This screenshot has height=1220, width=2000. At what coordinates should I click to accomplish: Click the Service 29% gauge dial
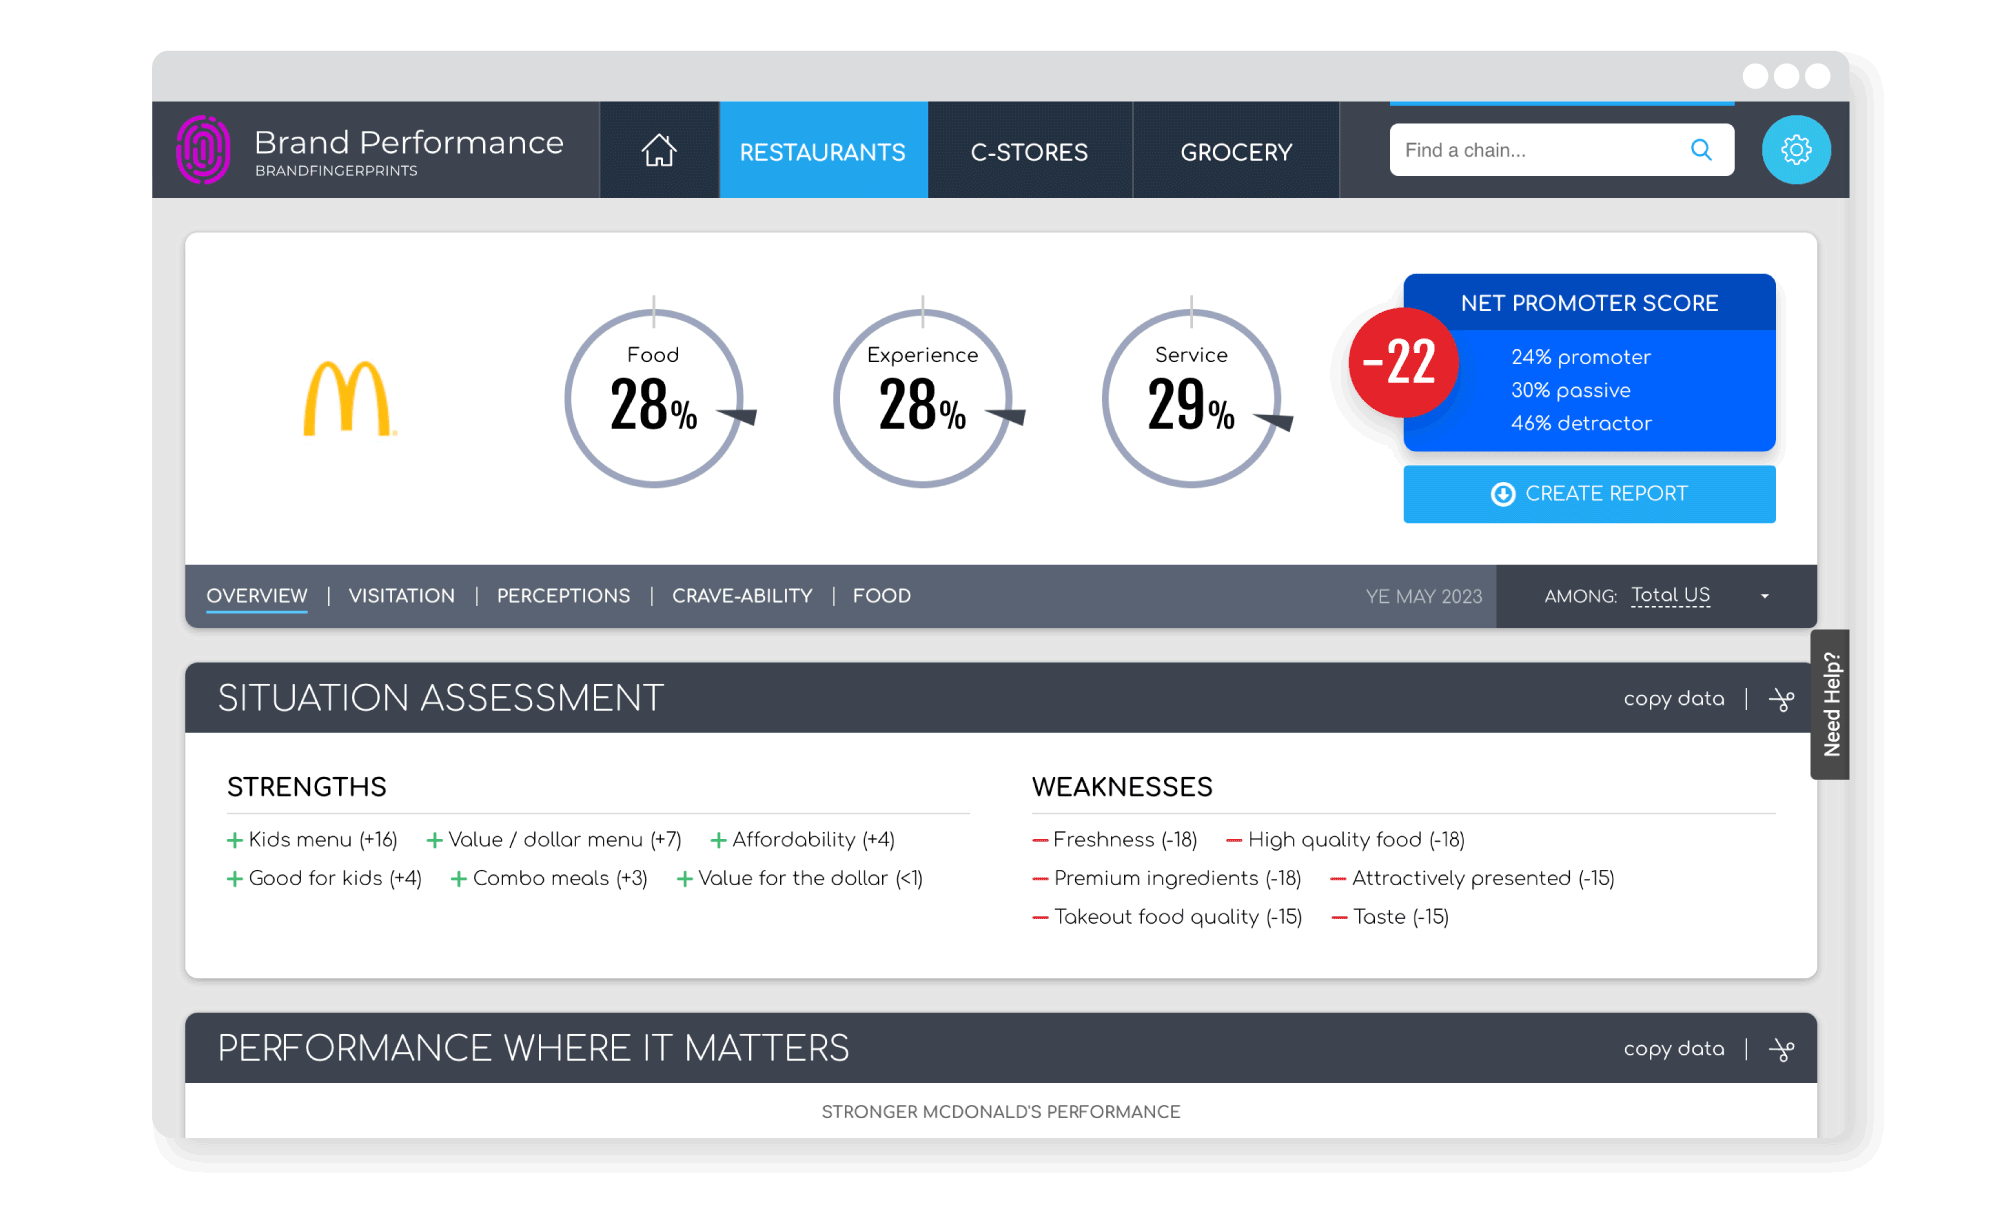[x=1190, y=398]
